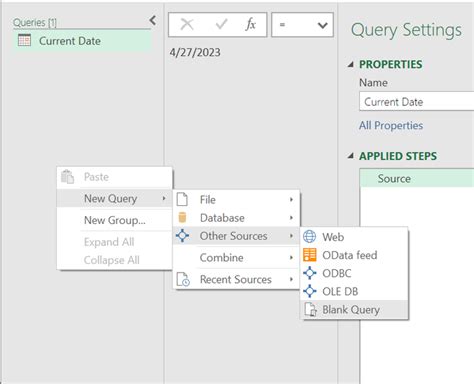The image size is (474, 384).
Task: Select the Current Date query in the list
Action: coord(82,41)
